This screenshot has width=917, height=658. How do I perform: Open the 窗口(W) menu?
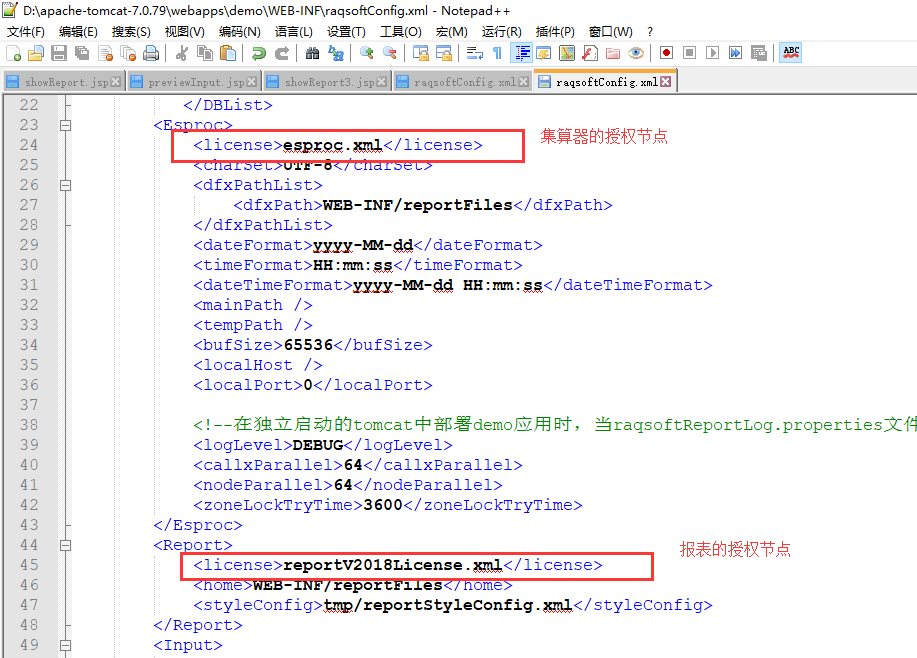click(x=610, y=32)
